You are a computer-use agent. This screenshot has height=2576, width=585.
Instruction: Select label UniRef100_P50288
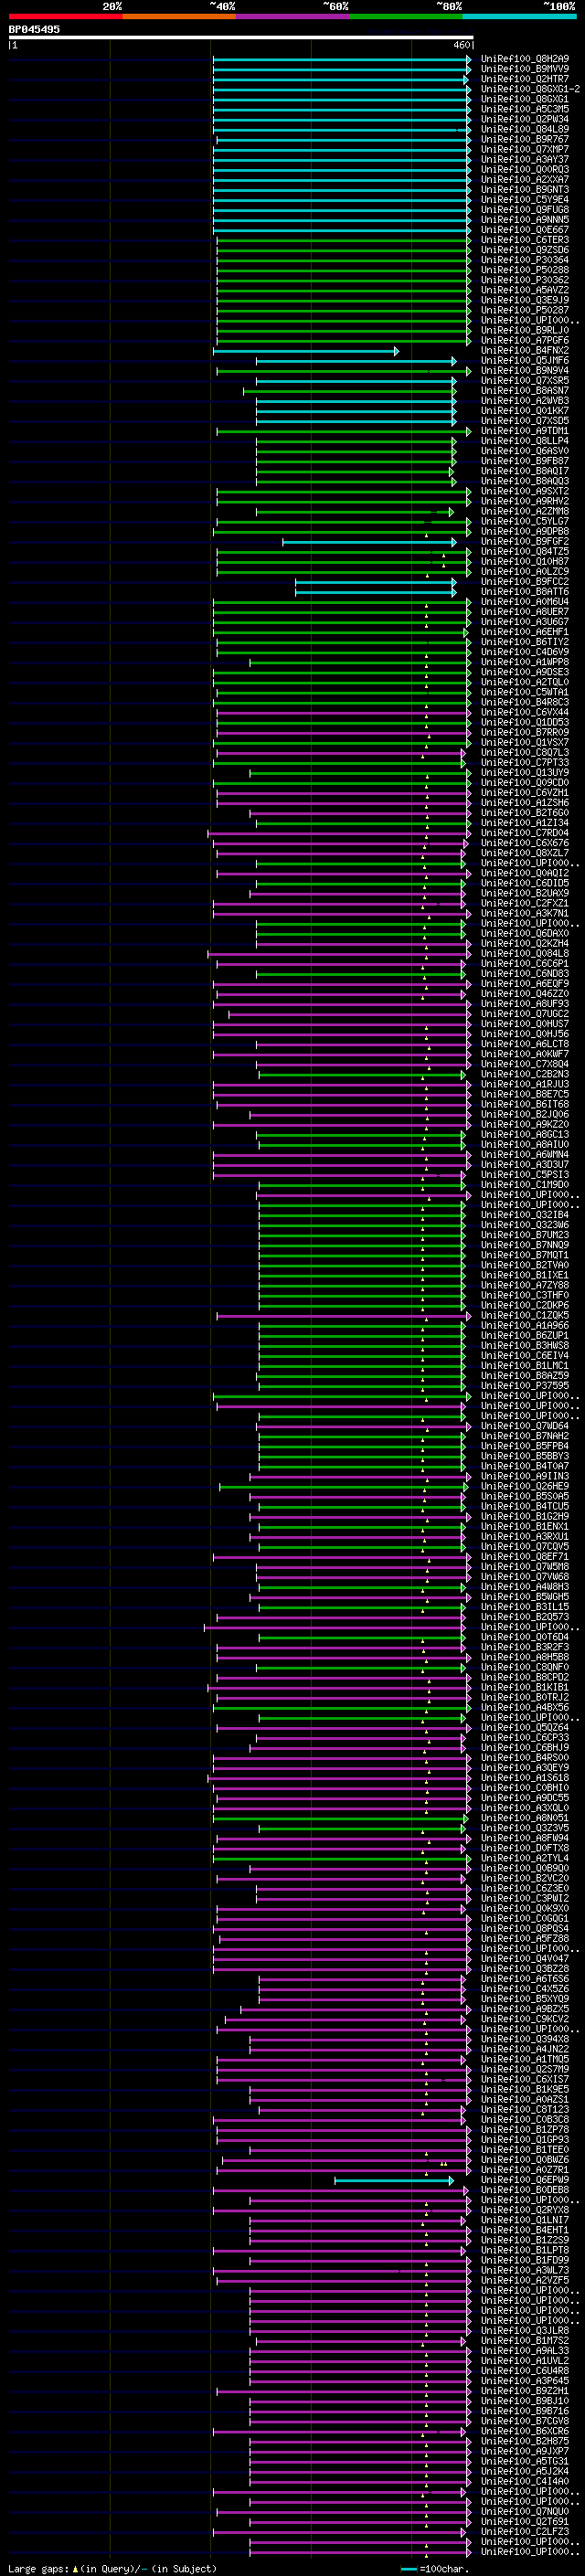coord(525,270)
